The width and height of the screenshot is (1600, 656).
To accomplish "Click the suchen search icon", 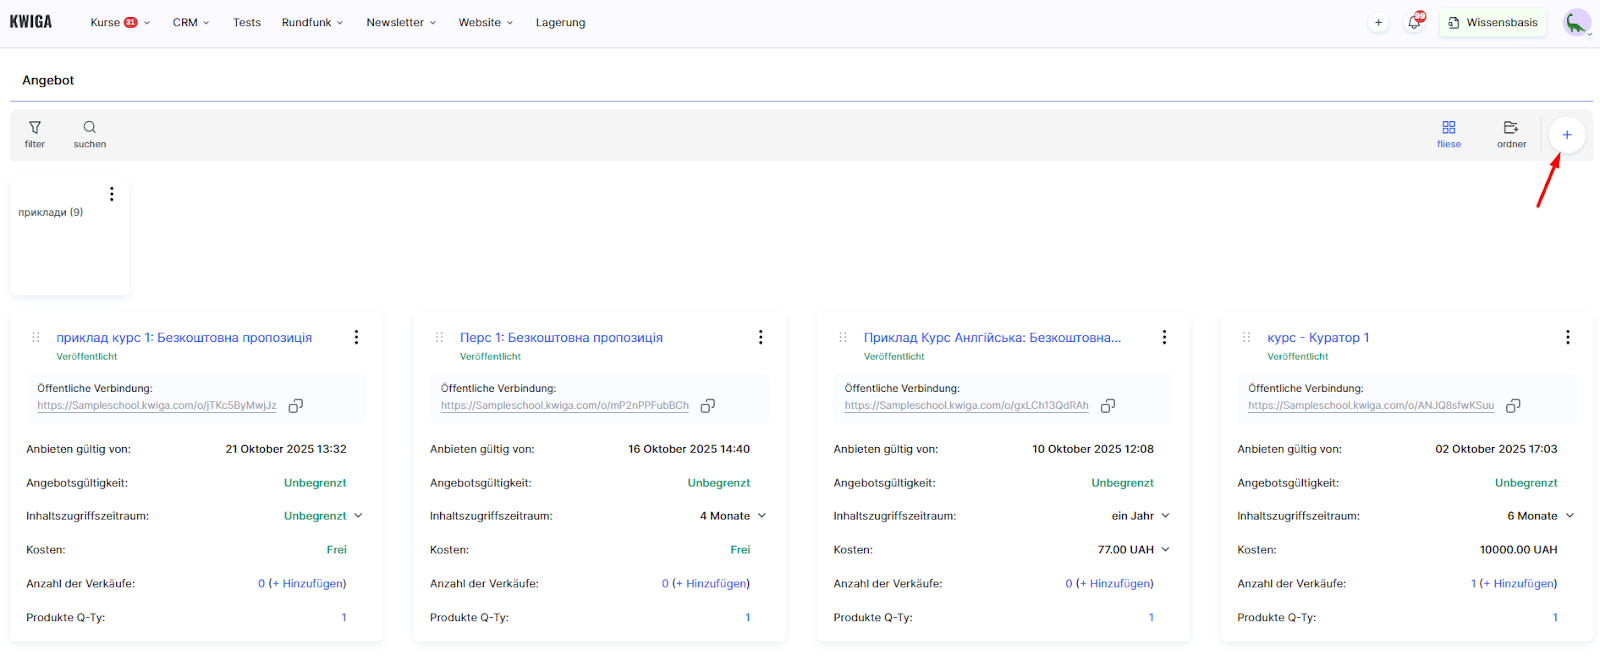I will (x=89, y=133).
